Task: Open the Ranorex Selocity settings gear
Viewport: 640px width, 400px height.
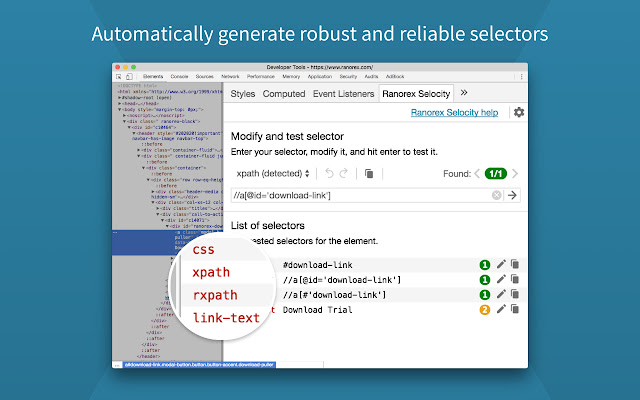Action: [x=518, y=113]
